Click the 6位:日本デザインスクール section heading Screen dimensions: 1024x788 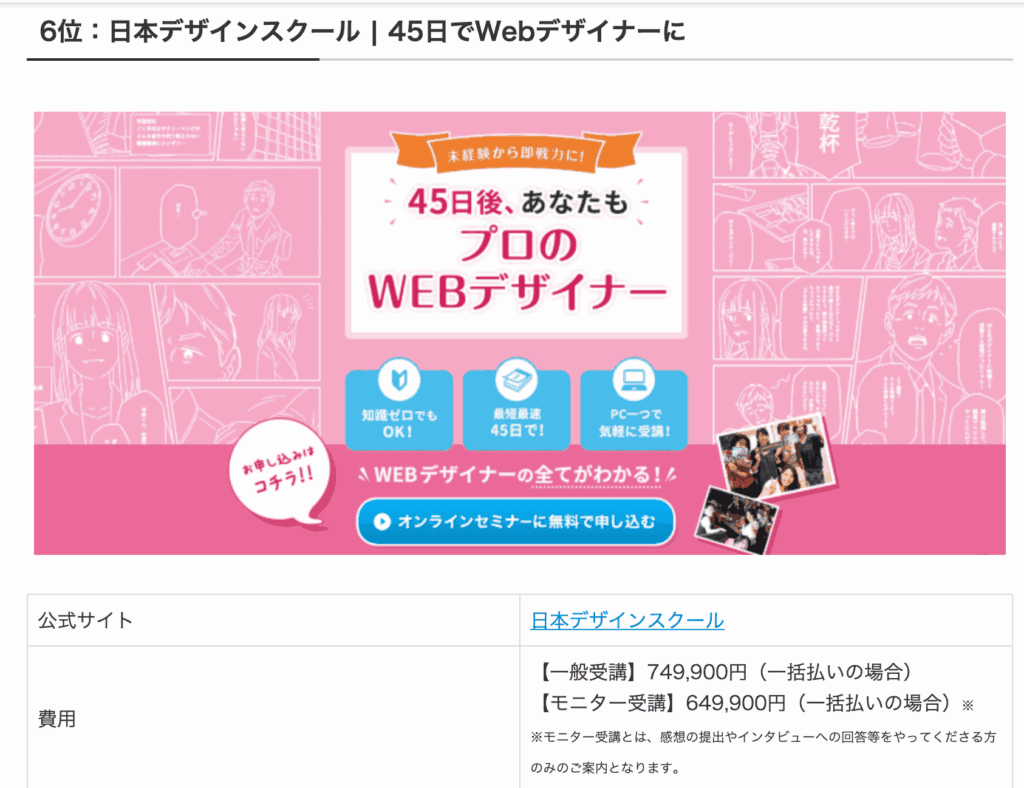tap(362, 31)
